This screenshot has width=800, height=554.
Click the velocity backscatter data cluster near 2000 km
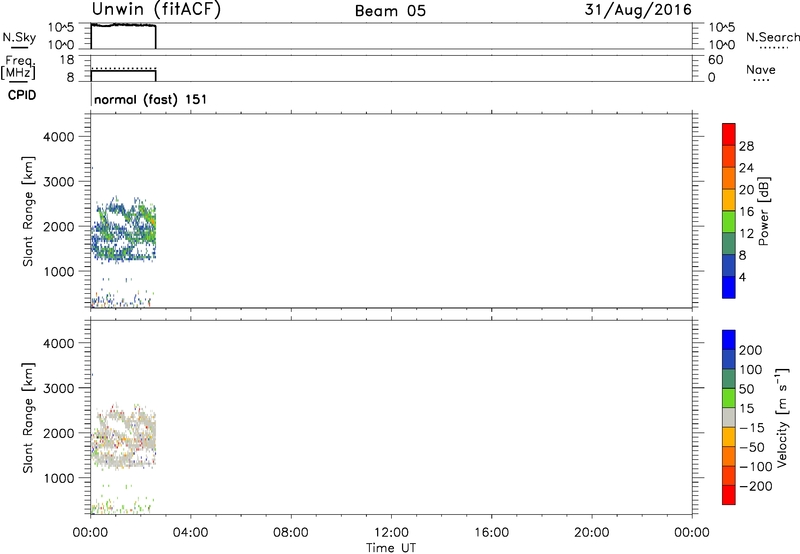click(124, 436)
